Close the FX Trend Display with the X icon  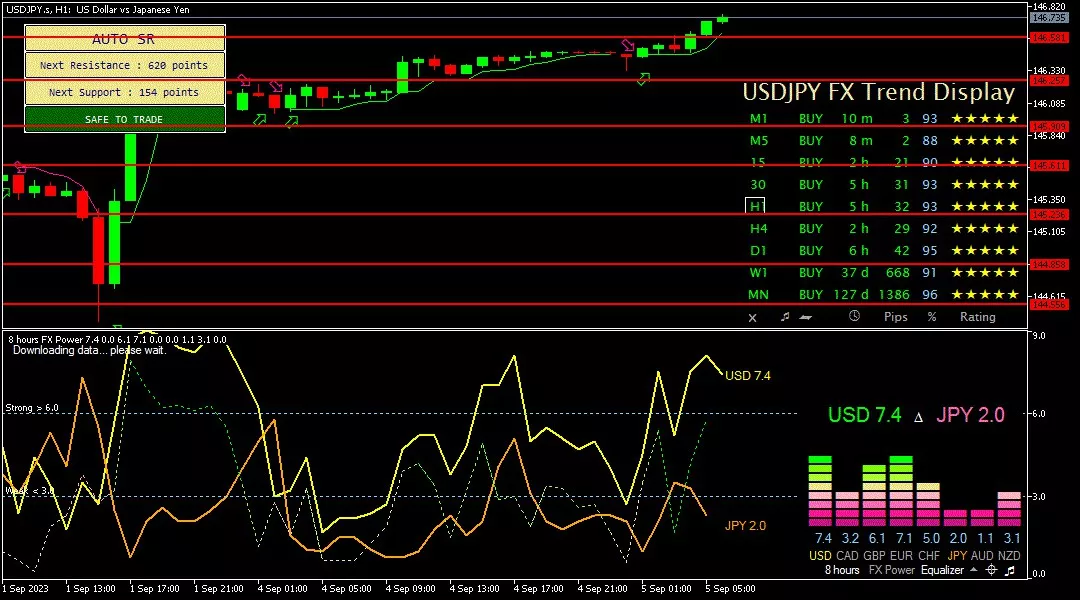point(752,318)
